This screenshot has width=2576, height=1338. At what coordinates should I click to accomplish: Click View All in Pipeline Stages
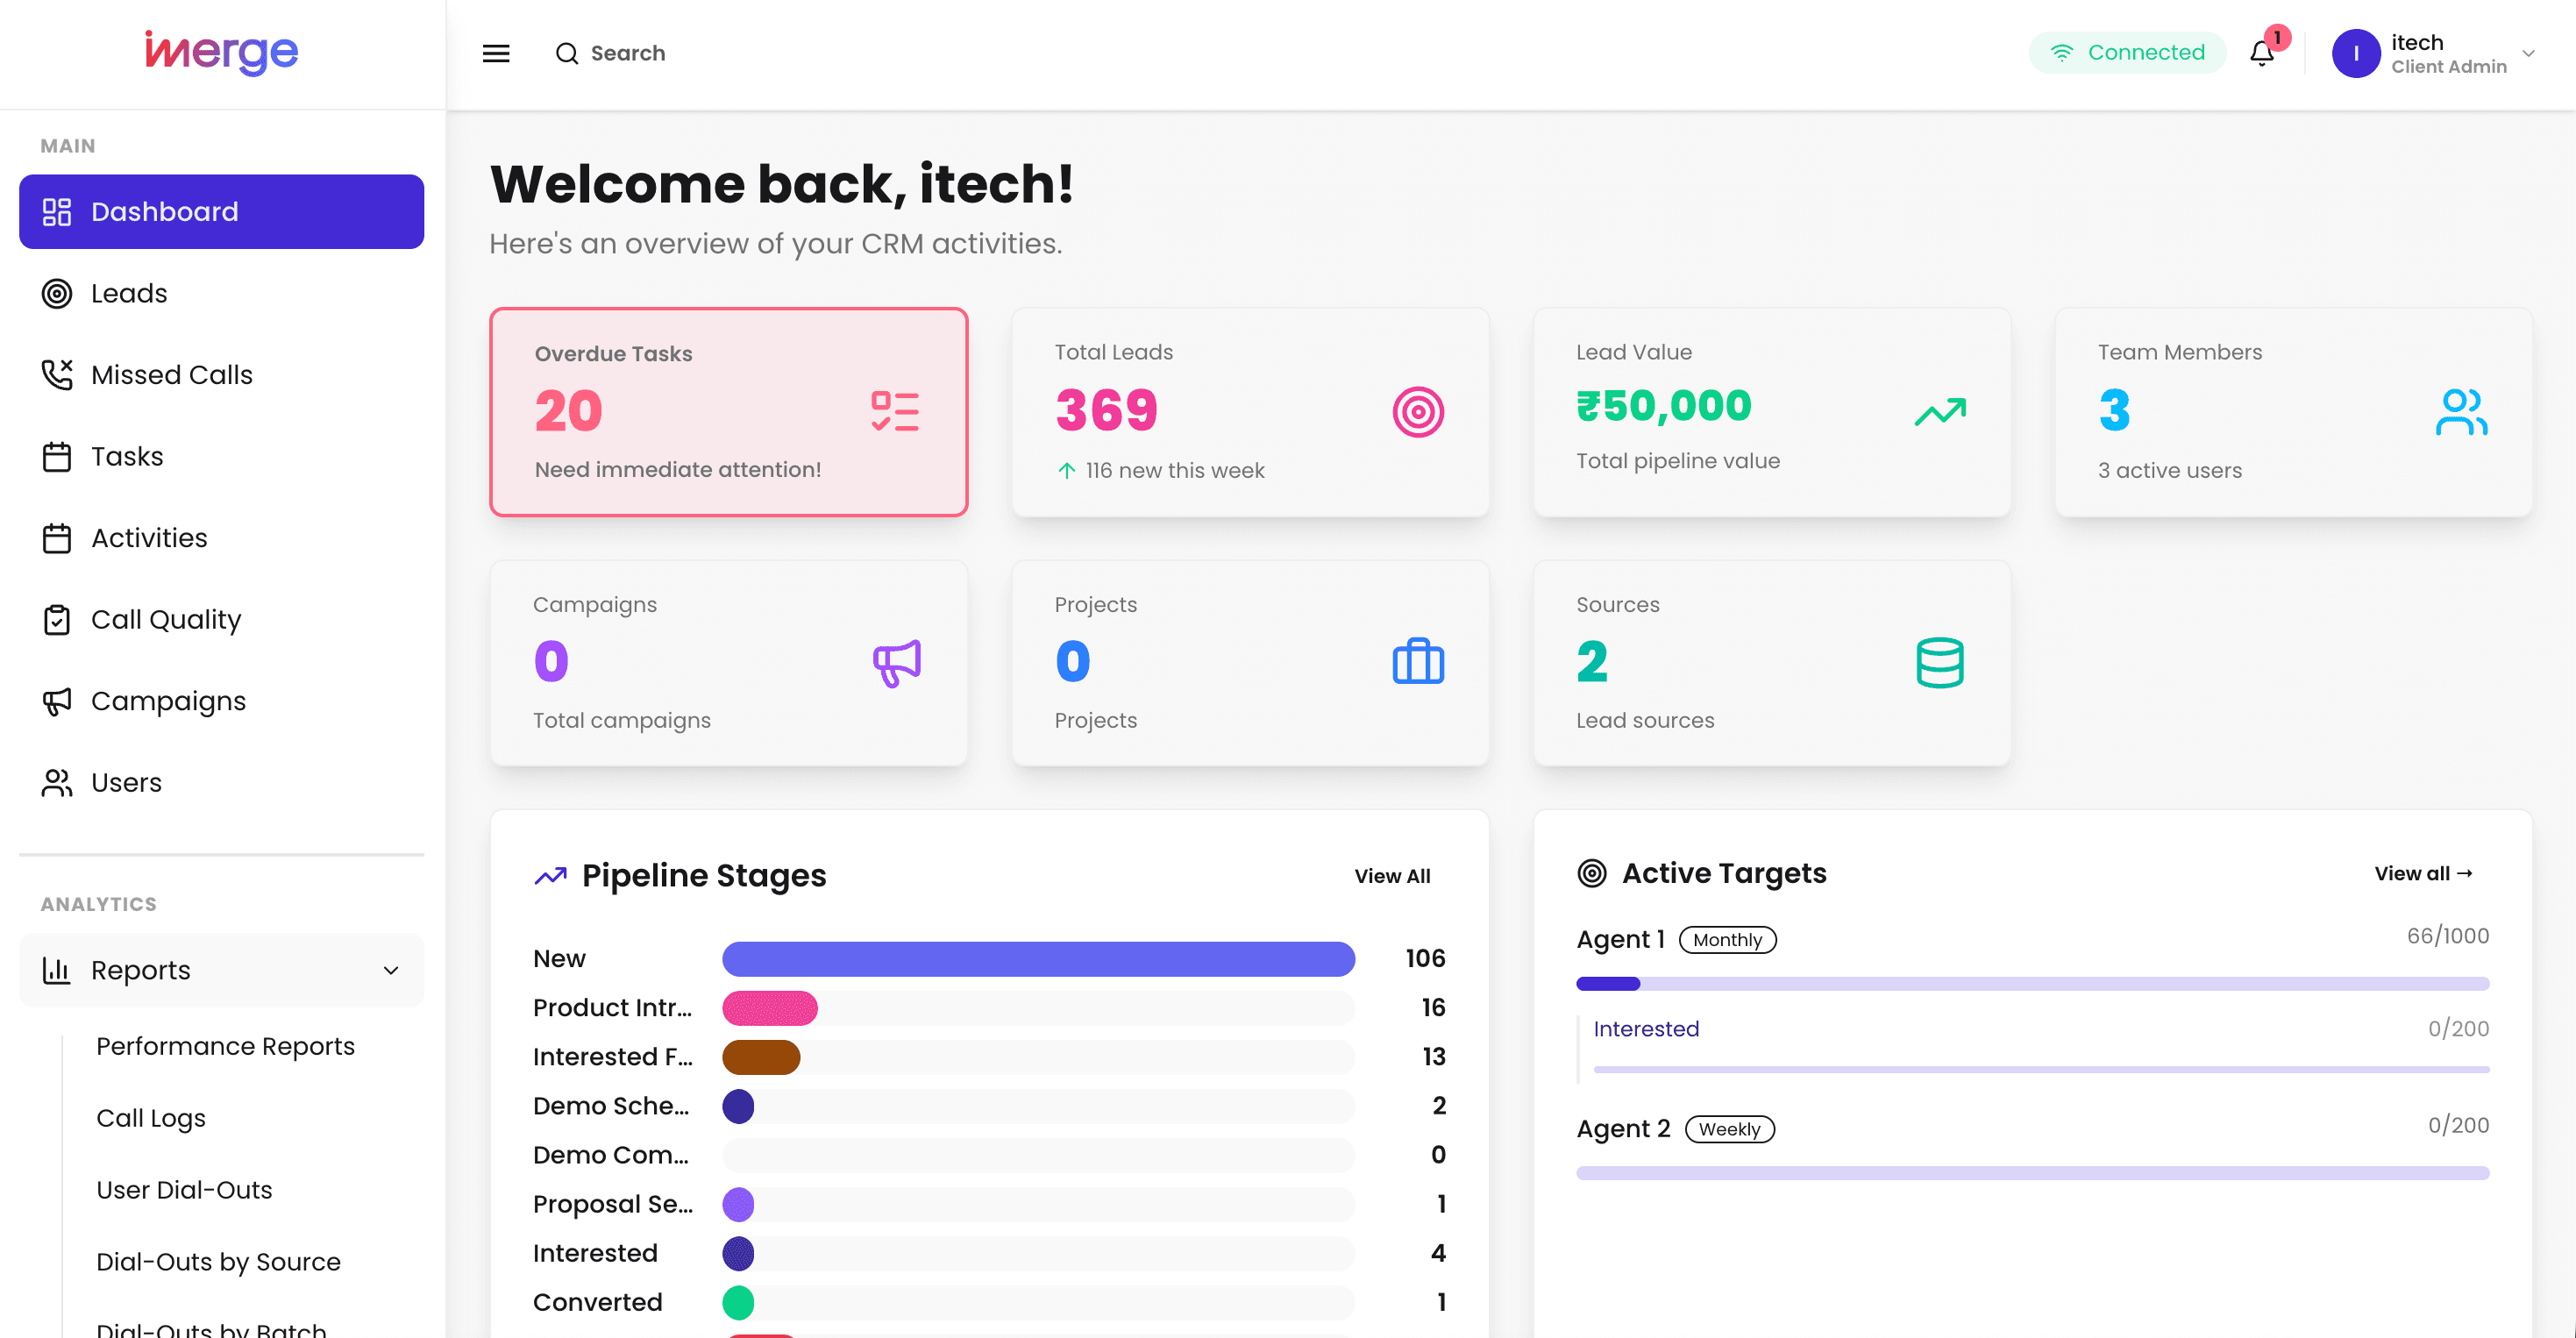pos(1392,876)
